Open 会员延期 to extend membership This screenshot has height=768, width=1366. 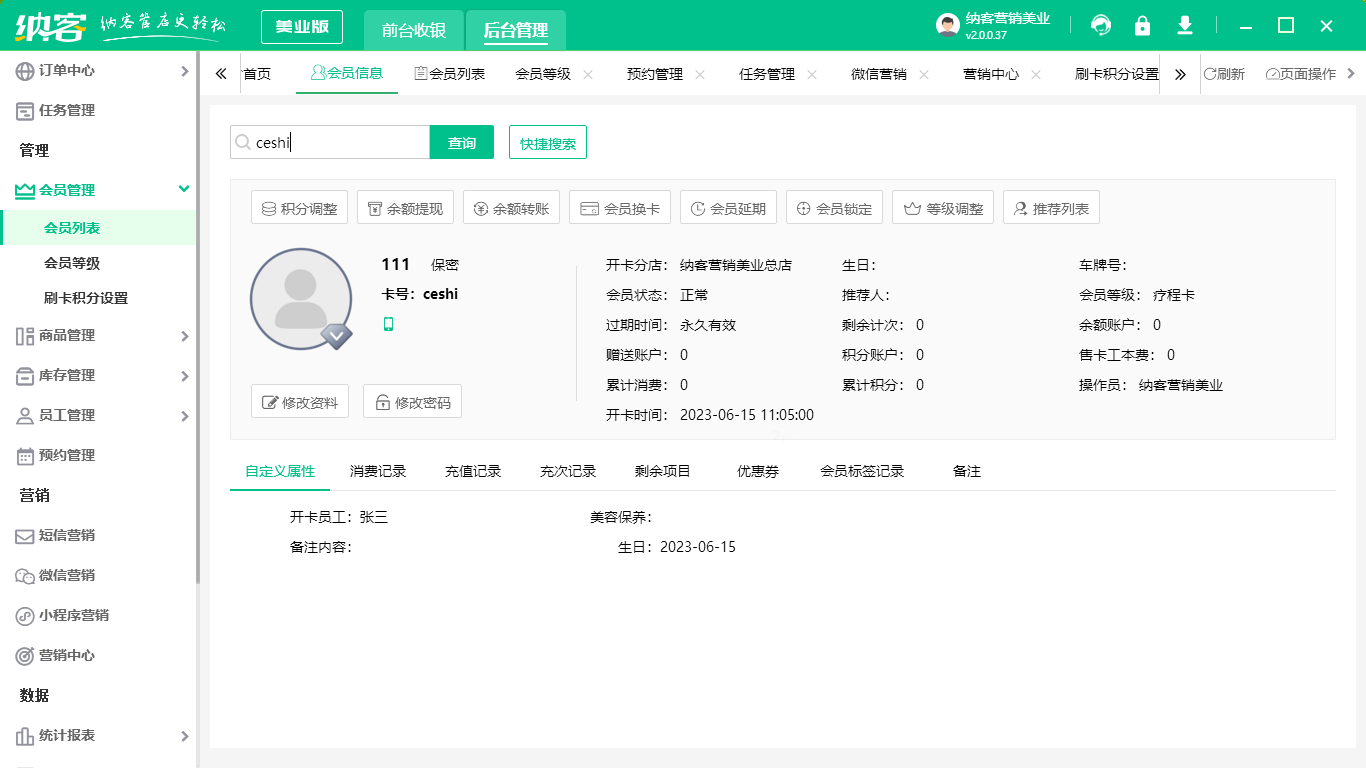727,207
